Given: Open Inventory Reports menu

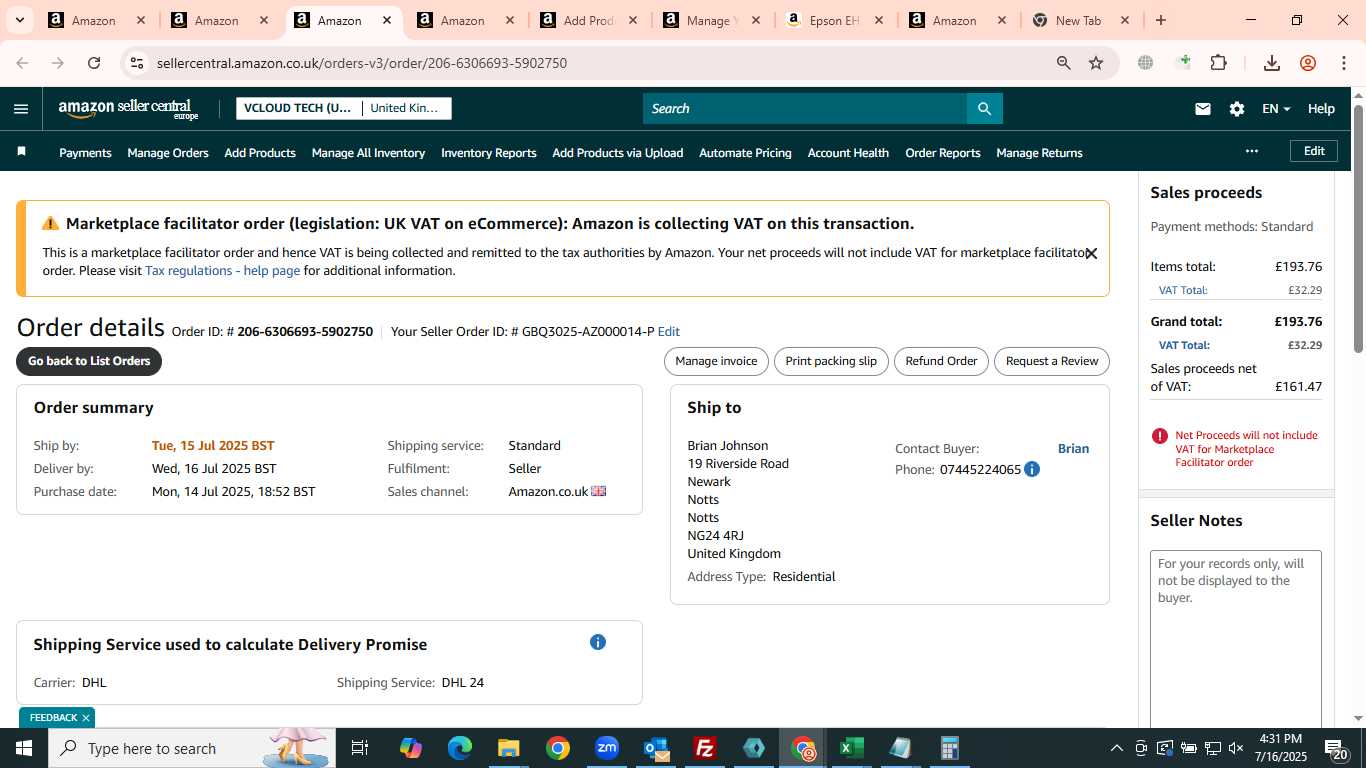Looking at the screenshot, I should (x=489, y=153).
